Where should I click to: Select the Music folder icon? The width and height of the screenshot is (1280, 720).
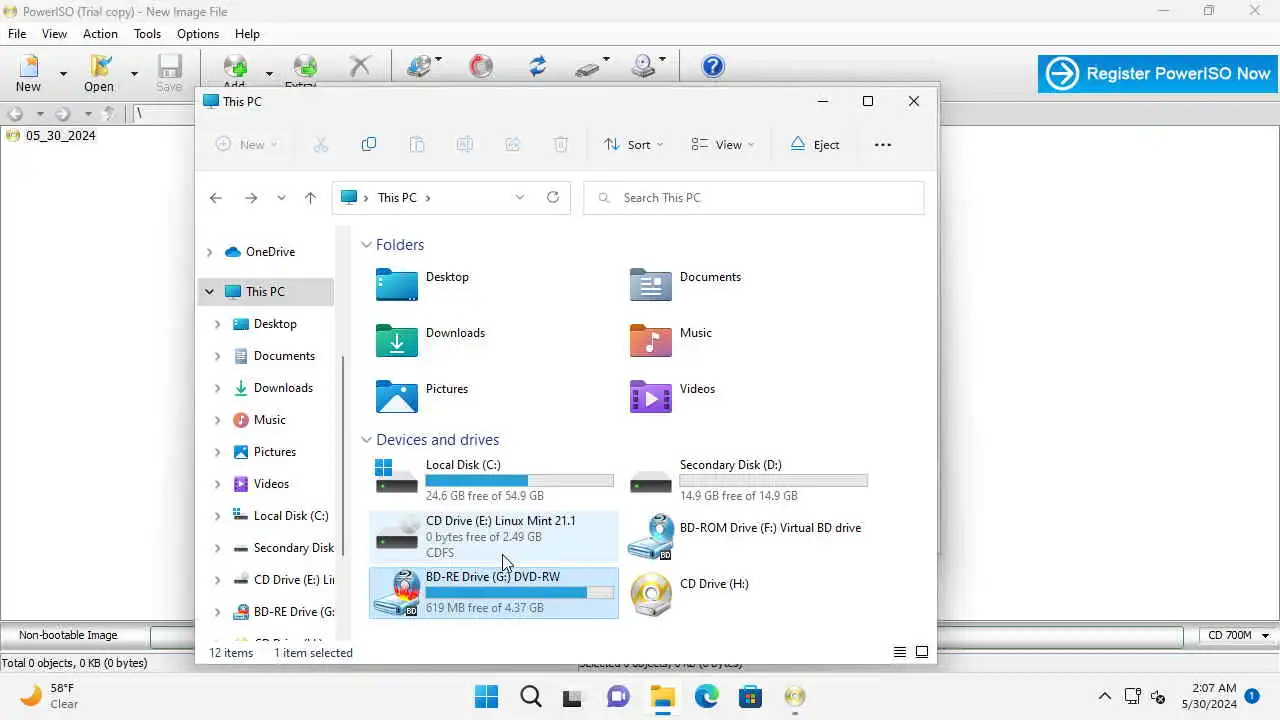point(651,341)
